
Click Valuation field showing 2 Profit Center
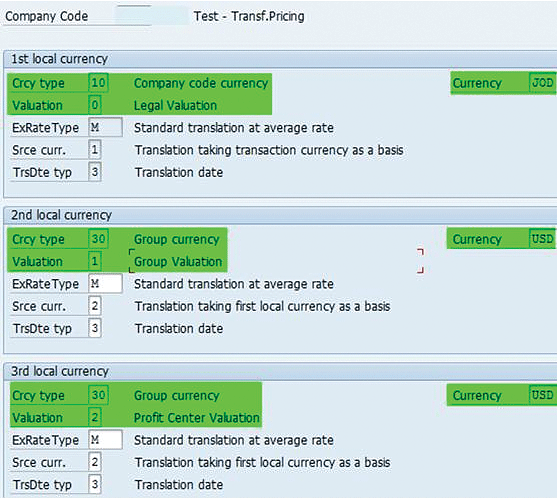tap(95, 417)
